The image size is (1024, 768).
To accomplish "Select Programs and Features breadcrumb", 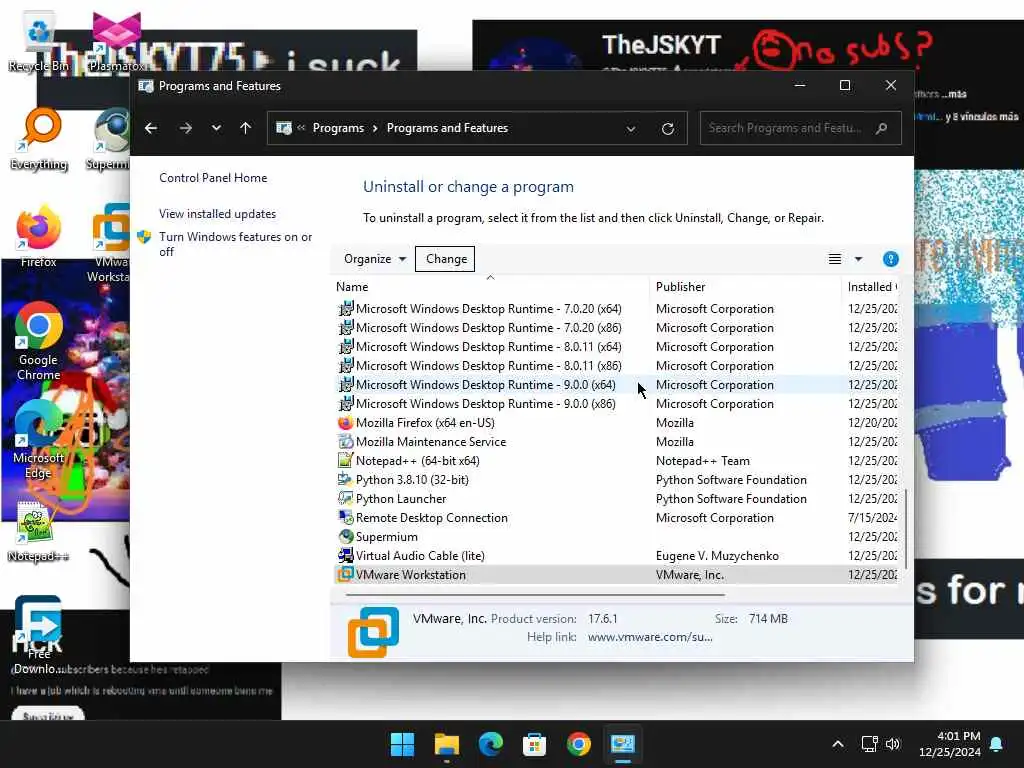I will pyautogui.click(x=447, y=128).
